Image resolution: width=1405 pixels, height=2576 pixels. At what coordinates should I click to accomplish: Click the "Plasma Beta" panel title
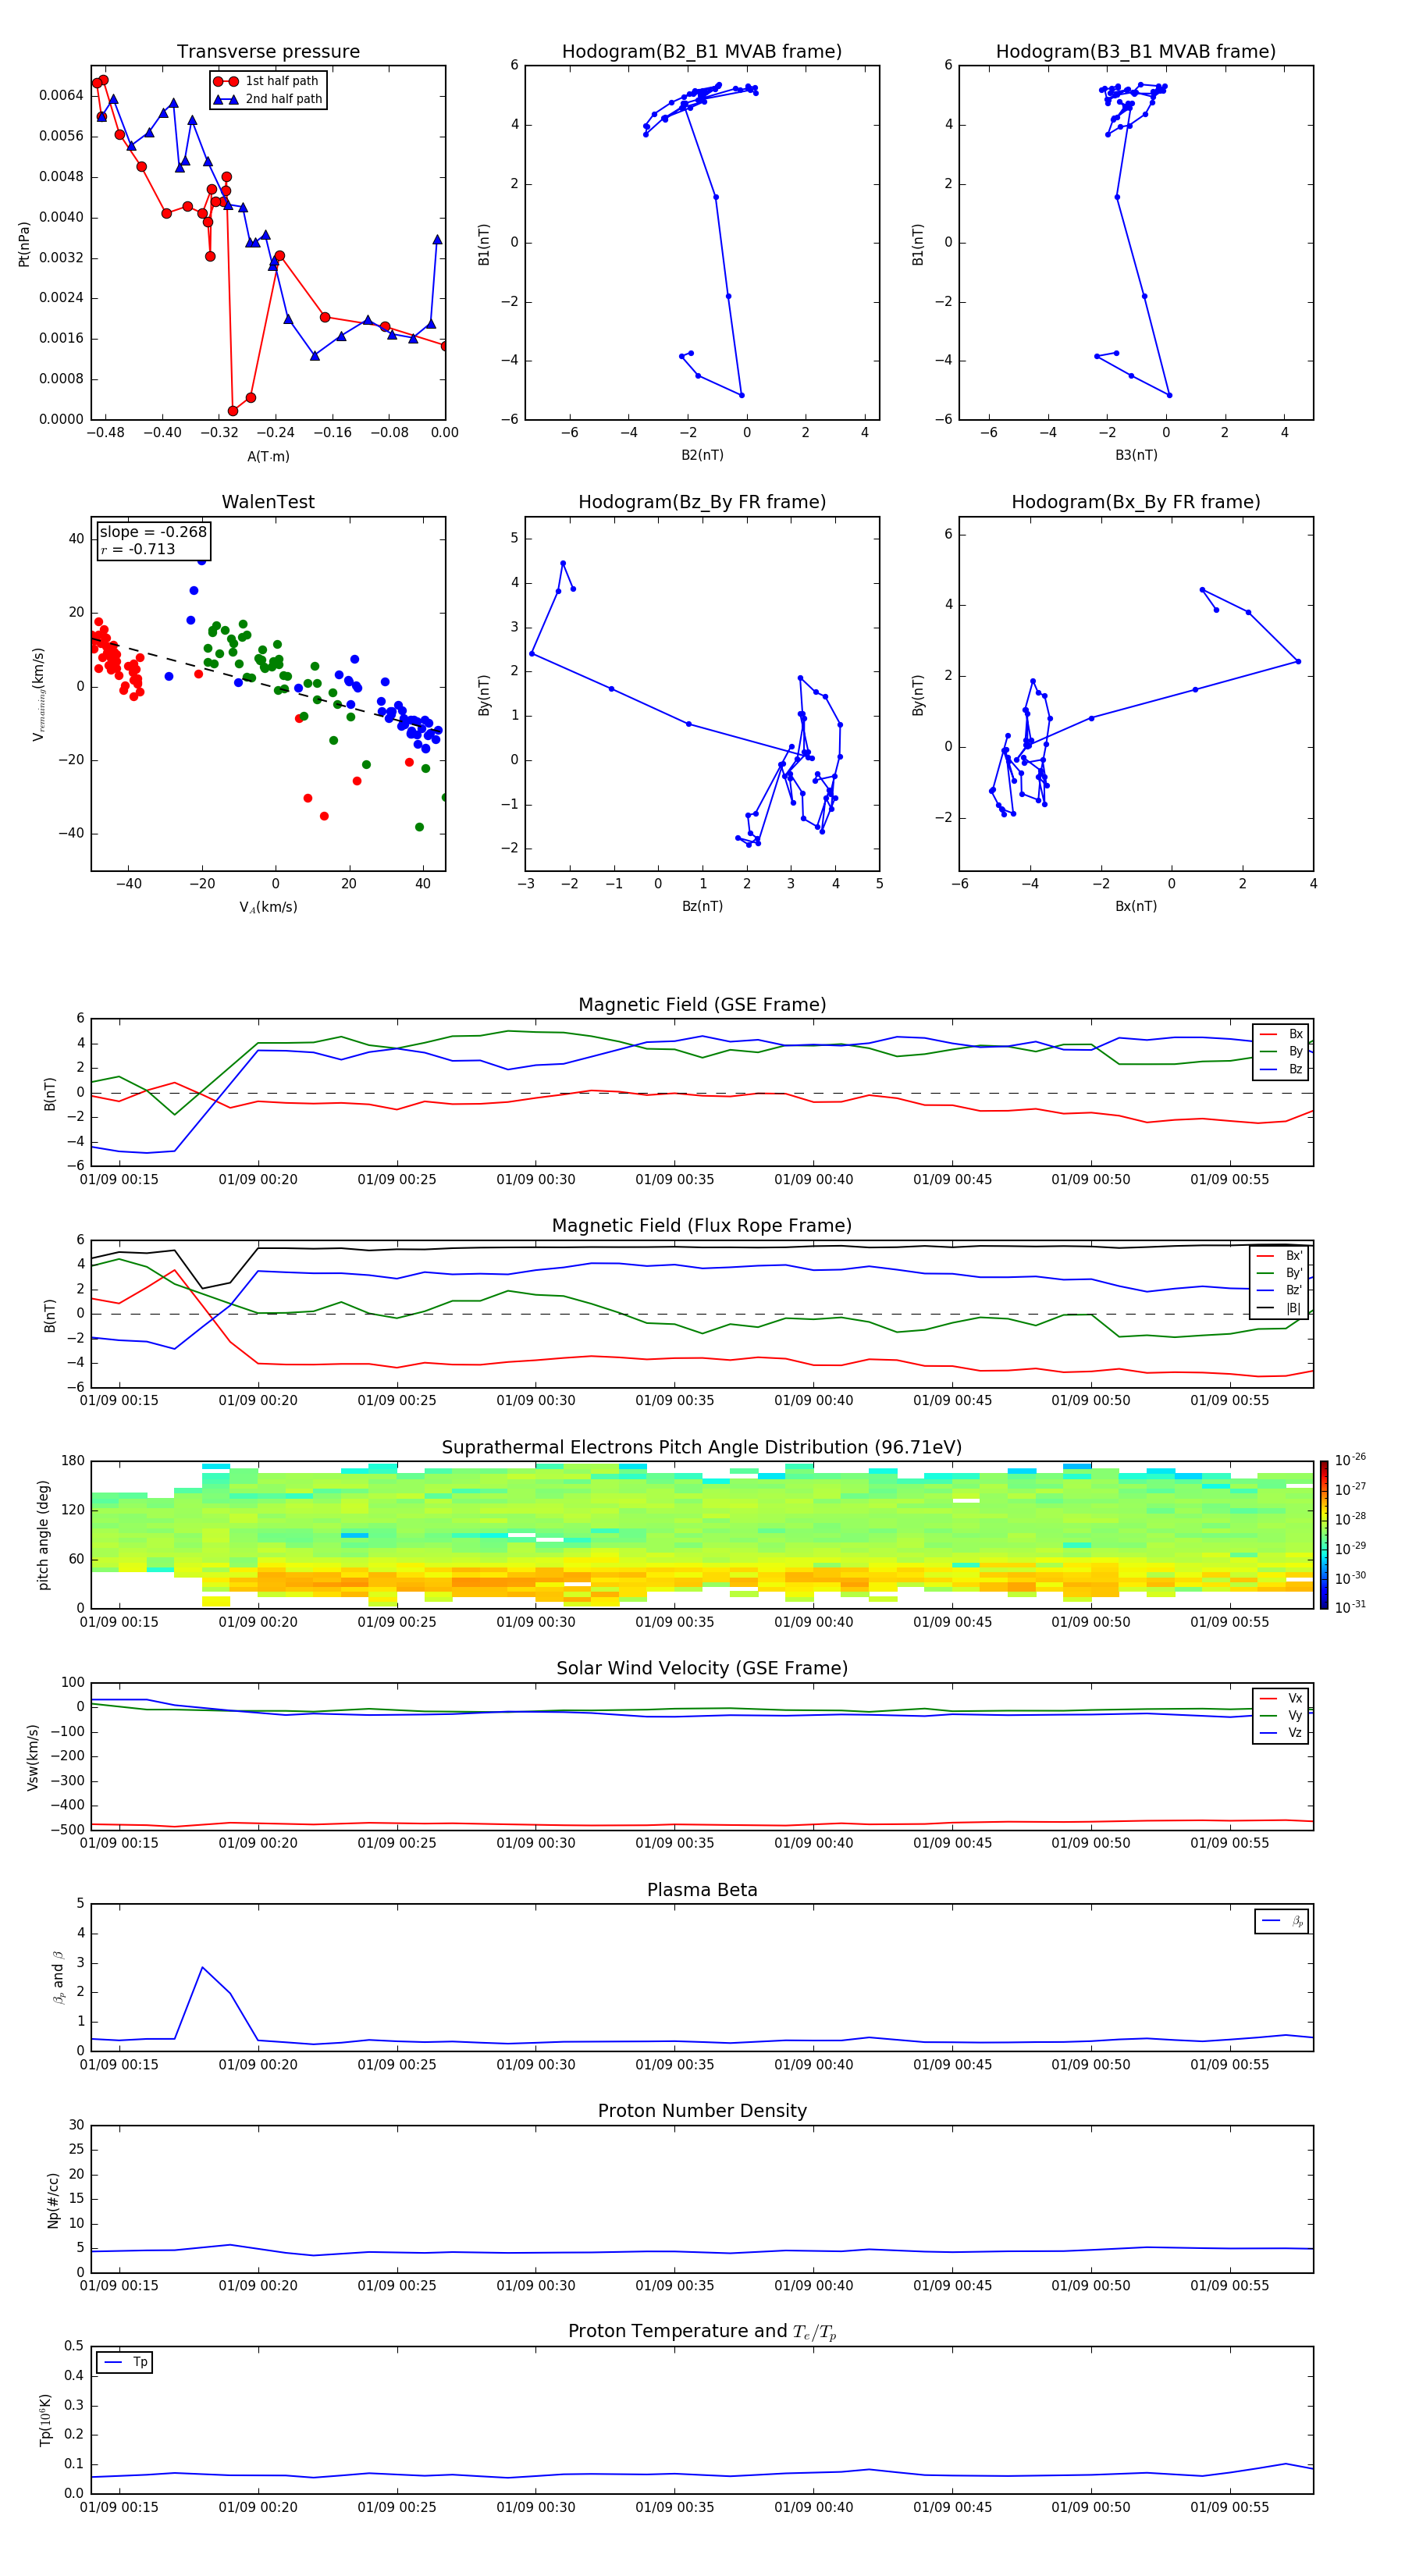[702, 1890]
